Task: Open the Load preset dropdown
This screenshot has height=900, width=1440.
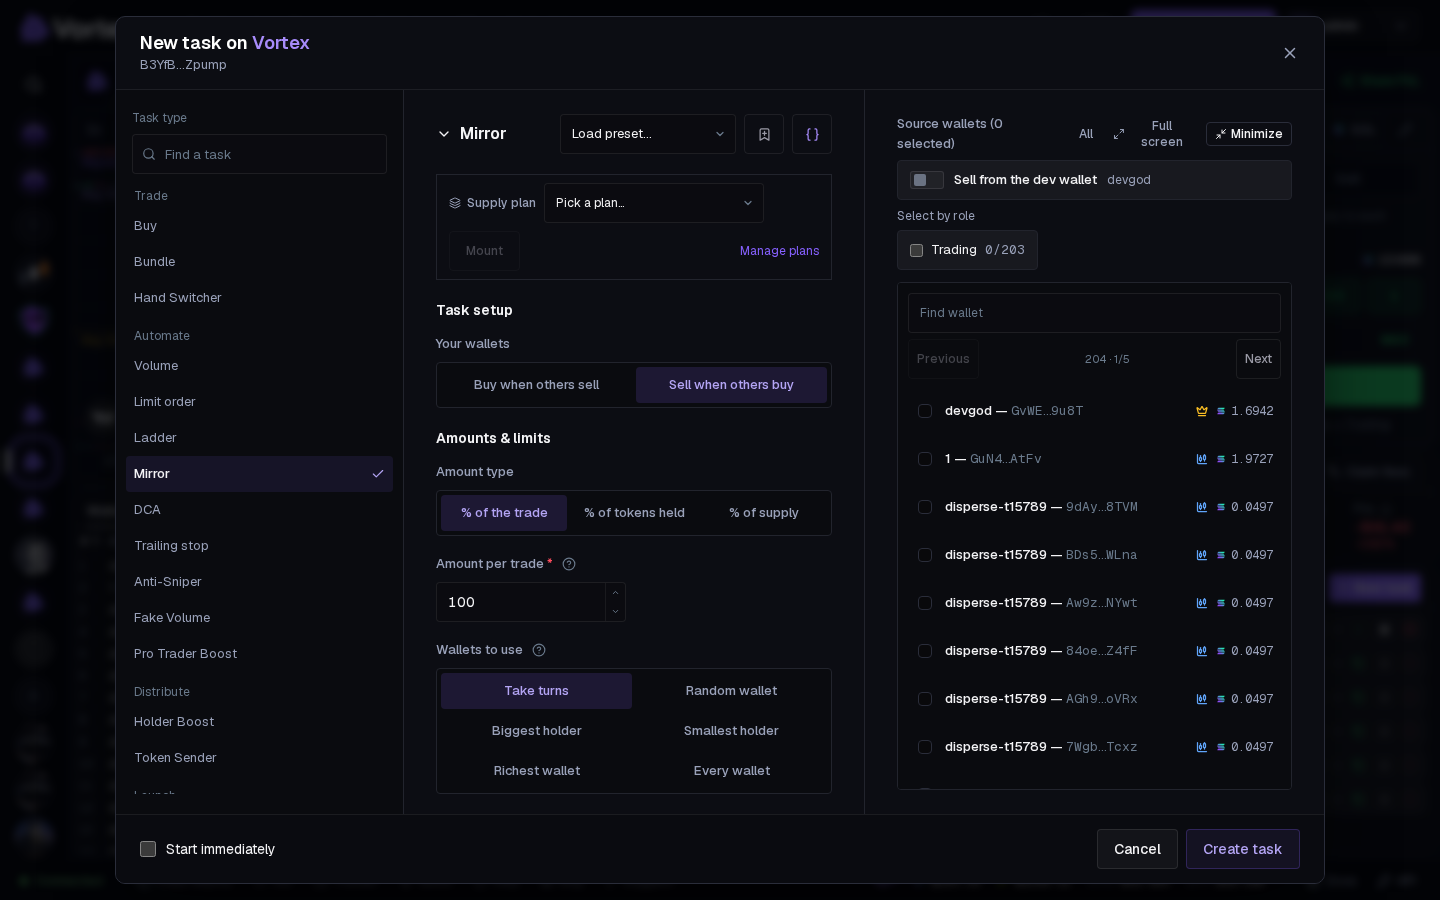Action: click(648, 134)
